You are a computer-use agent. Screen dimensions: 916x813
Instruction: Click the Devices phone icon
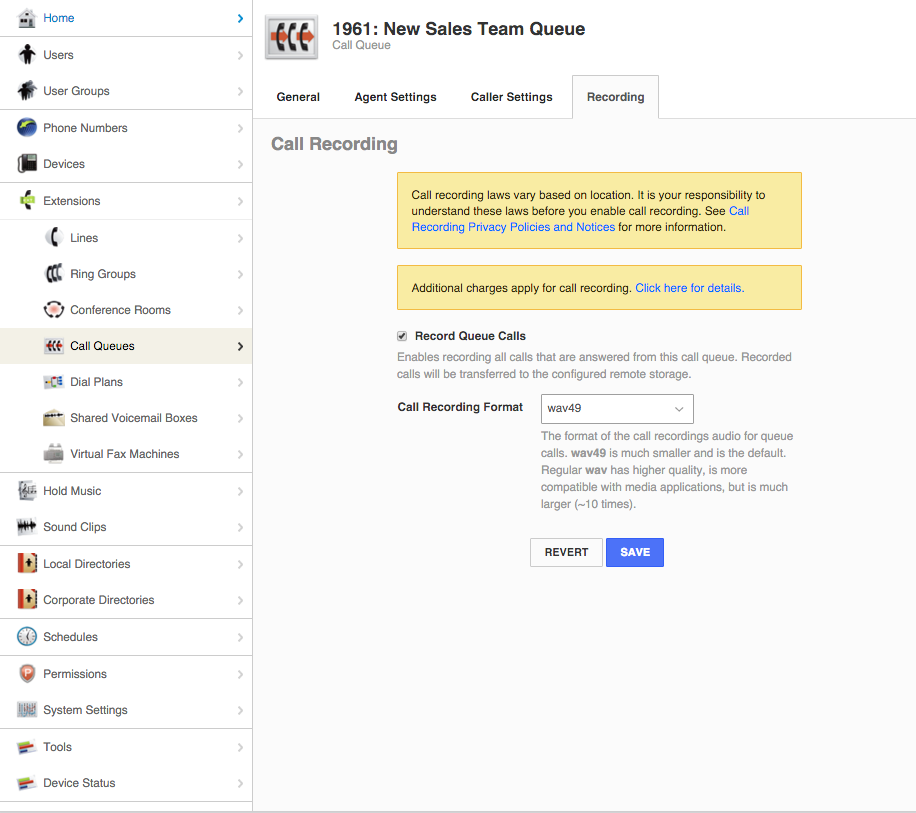point(27,164)
